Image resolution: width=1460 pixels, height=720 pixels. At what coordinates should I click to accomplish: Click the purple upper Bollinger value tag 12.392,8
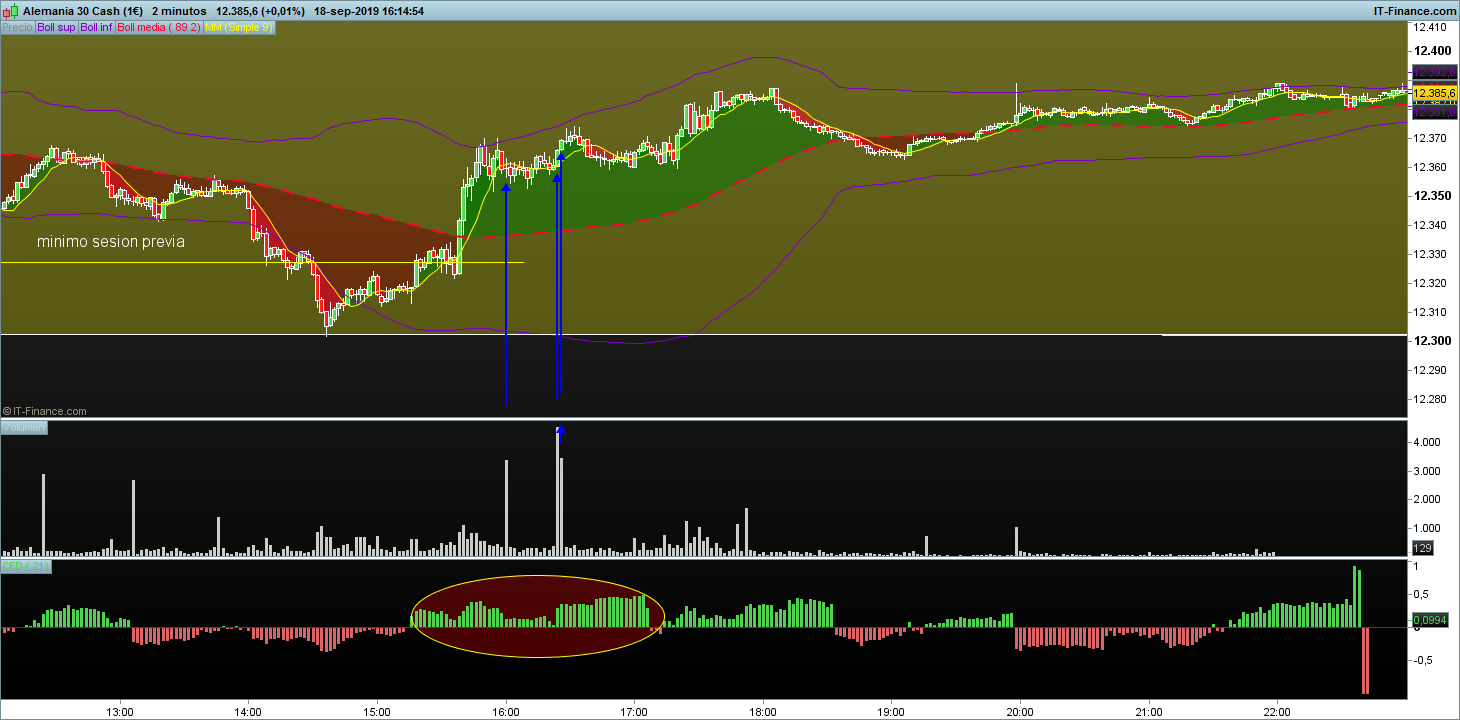1434,73
